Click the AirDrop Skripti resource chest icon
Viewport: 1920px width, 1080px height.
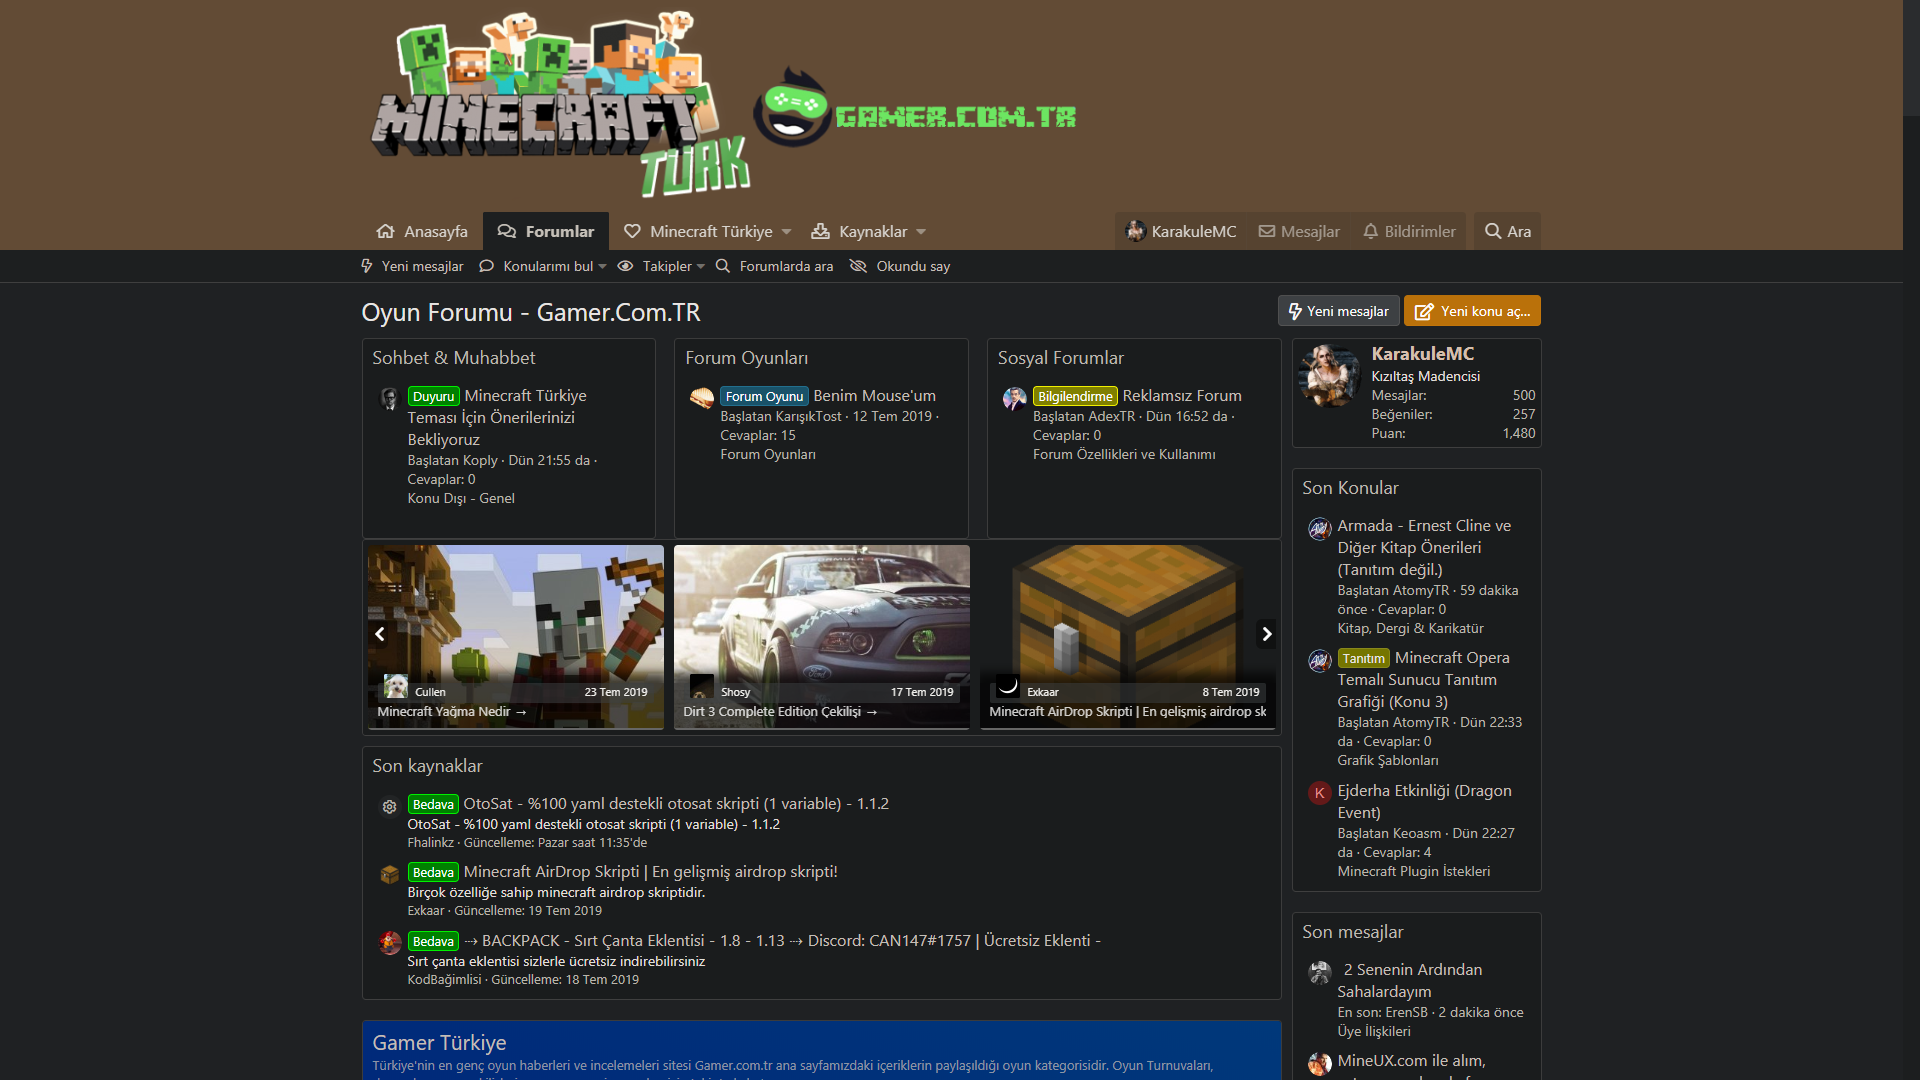(389, 874)
